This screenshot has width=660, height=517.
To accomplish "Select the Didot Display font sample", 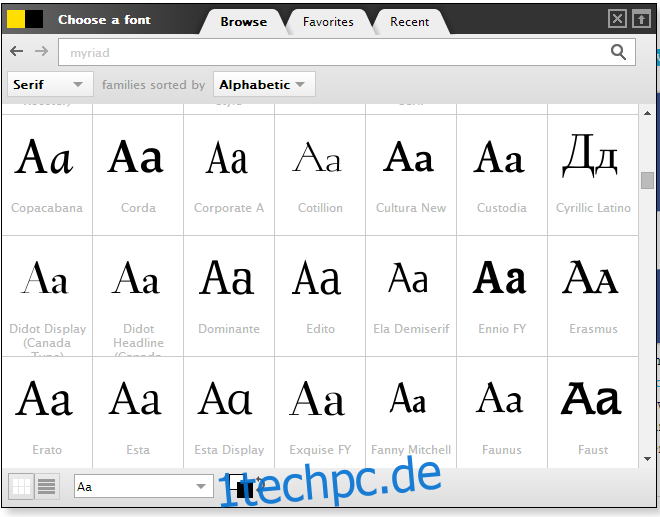I will tap(47, 296).
